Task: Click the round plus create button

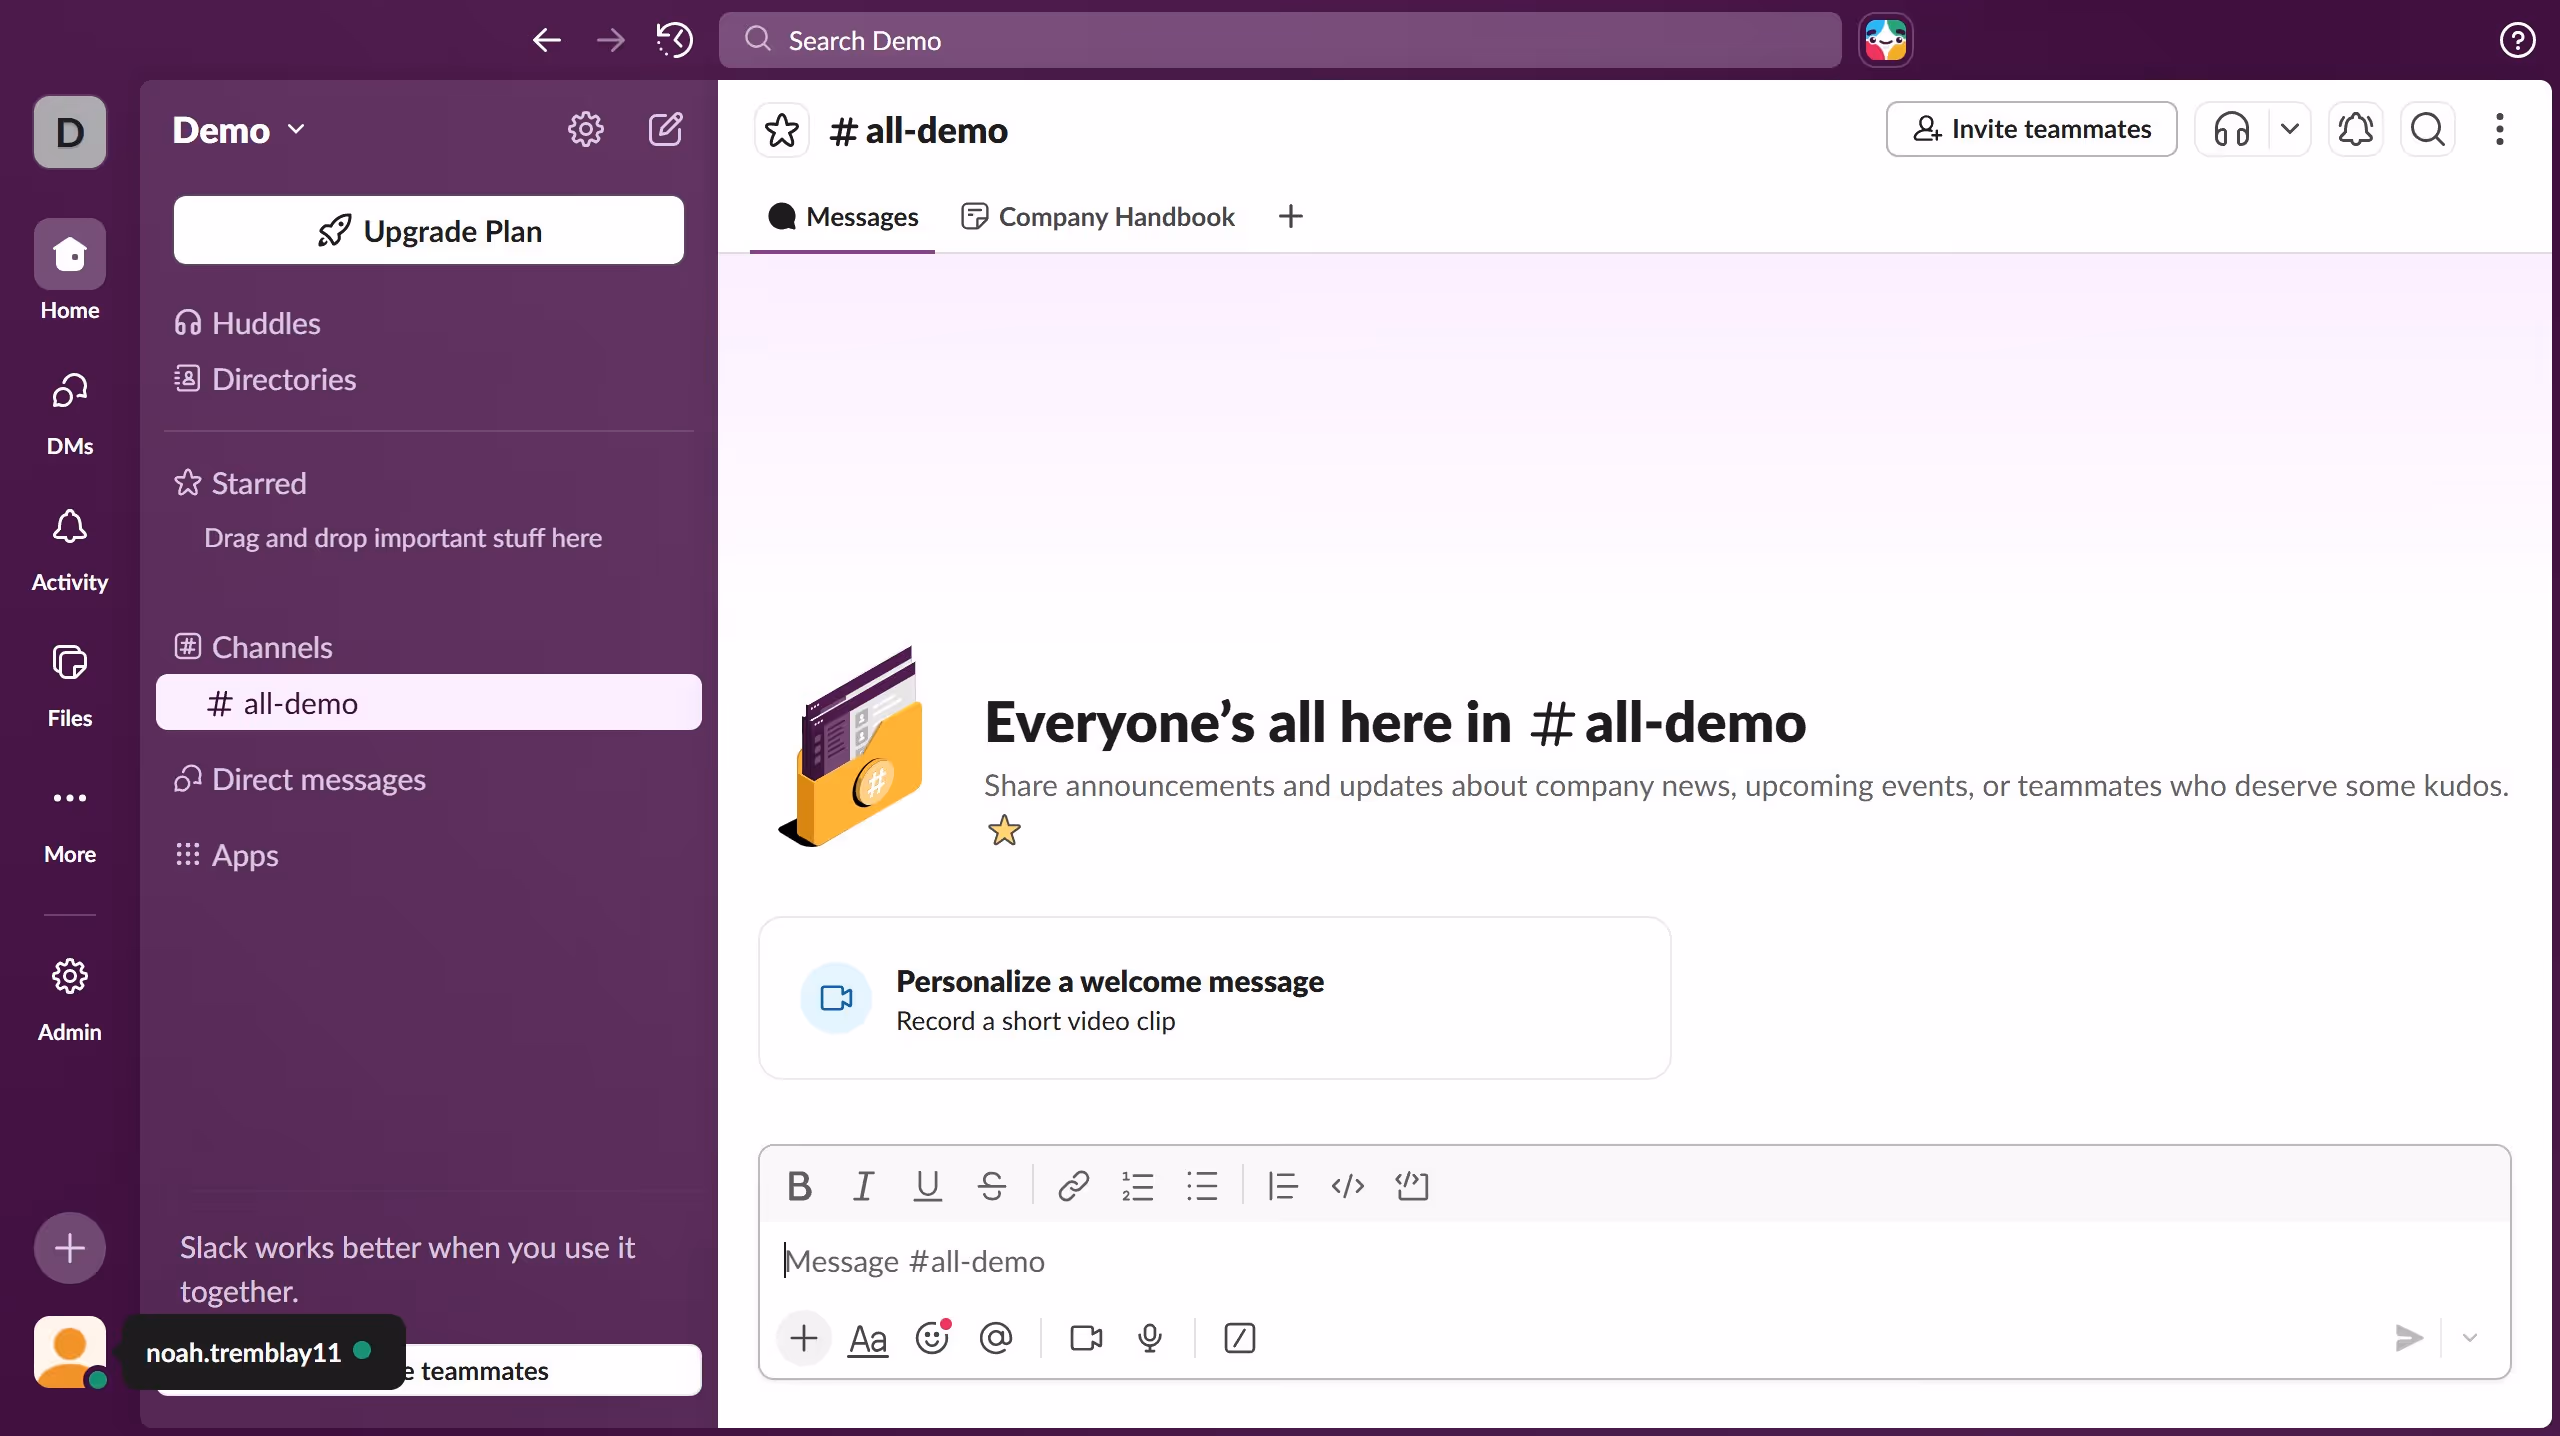Action: coord(70,1248)
